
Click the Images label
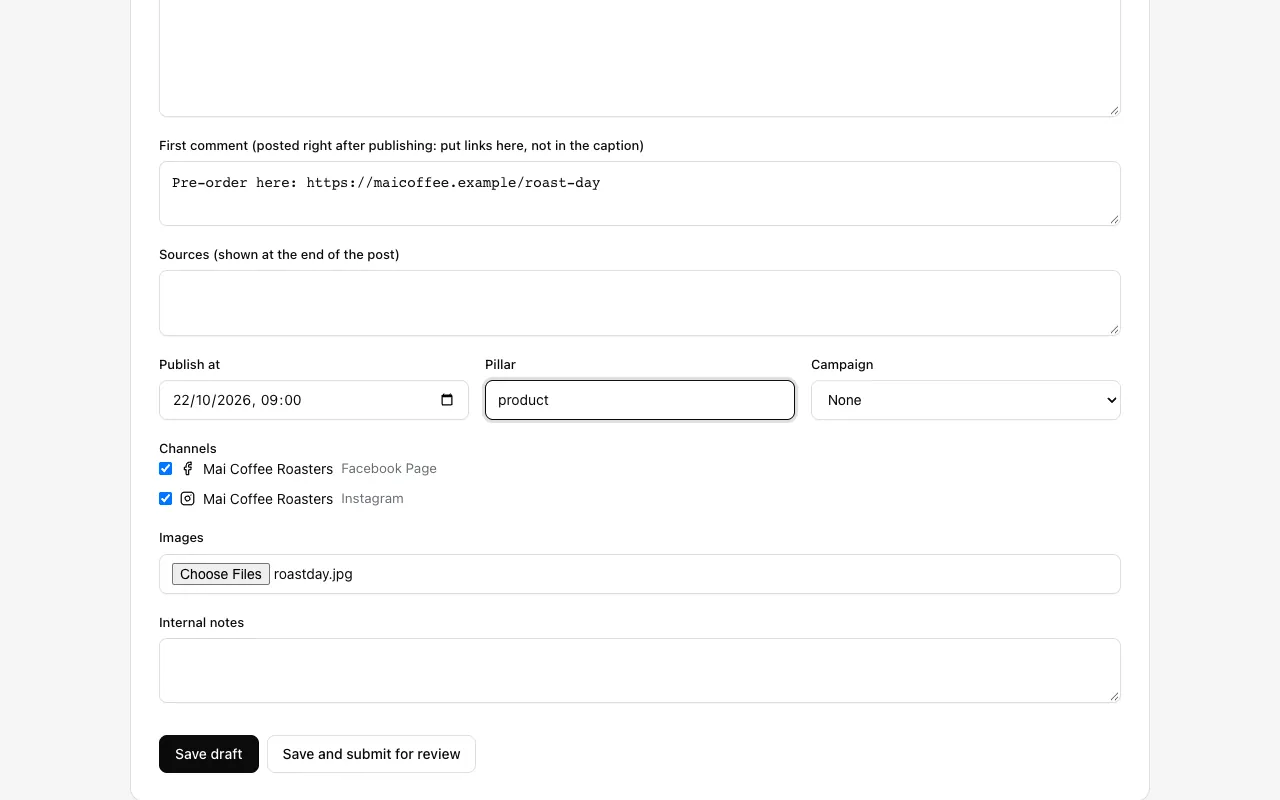[181, 538]
